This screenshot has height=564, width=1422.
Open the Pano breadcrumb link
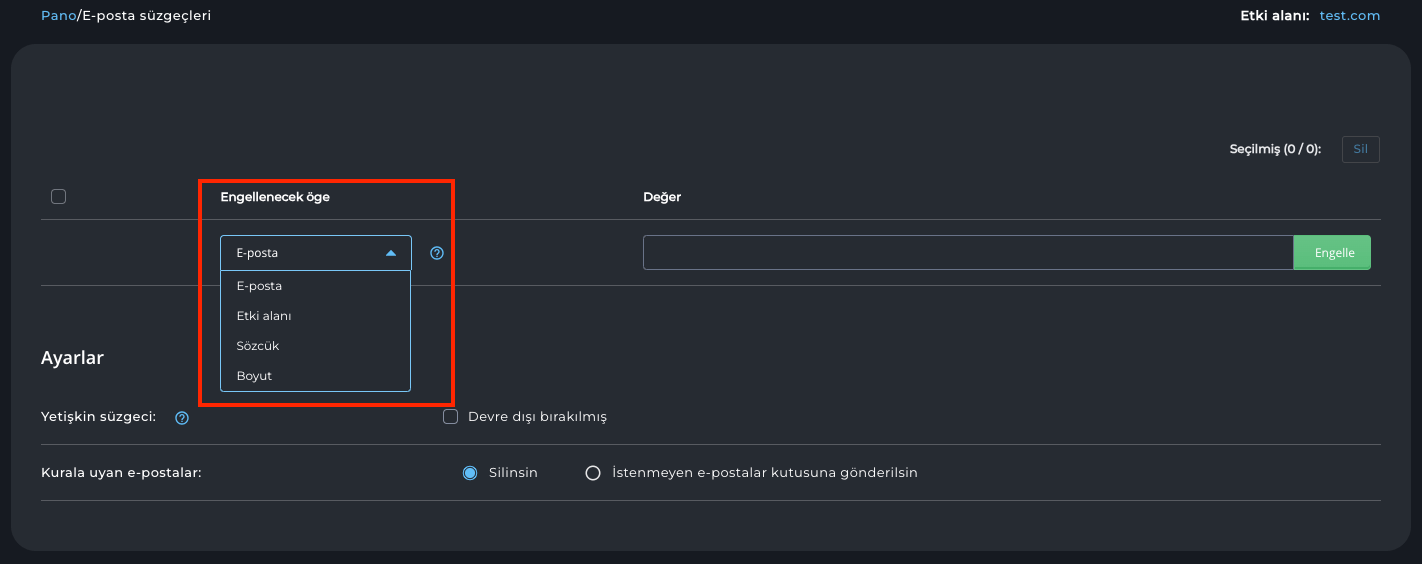tap(58, 16)
